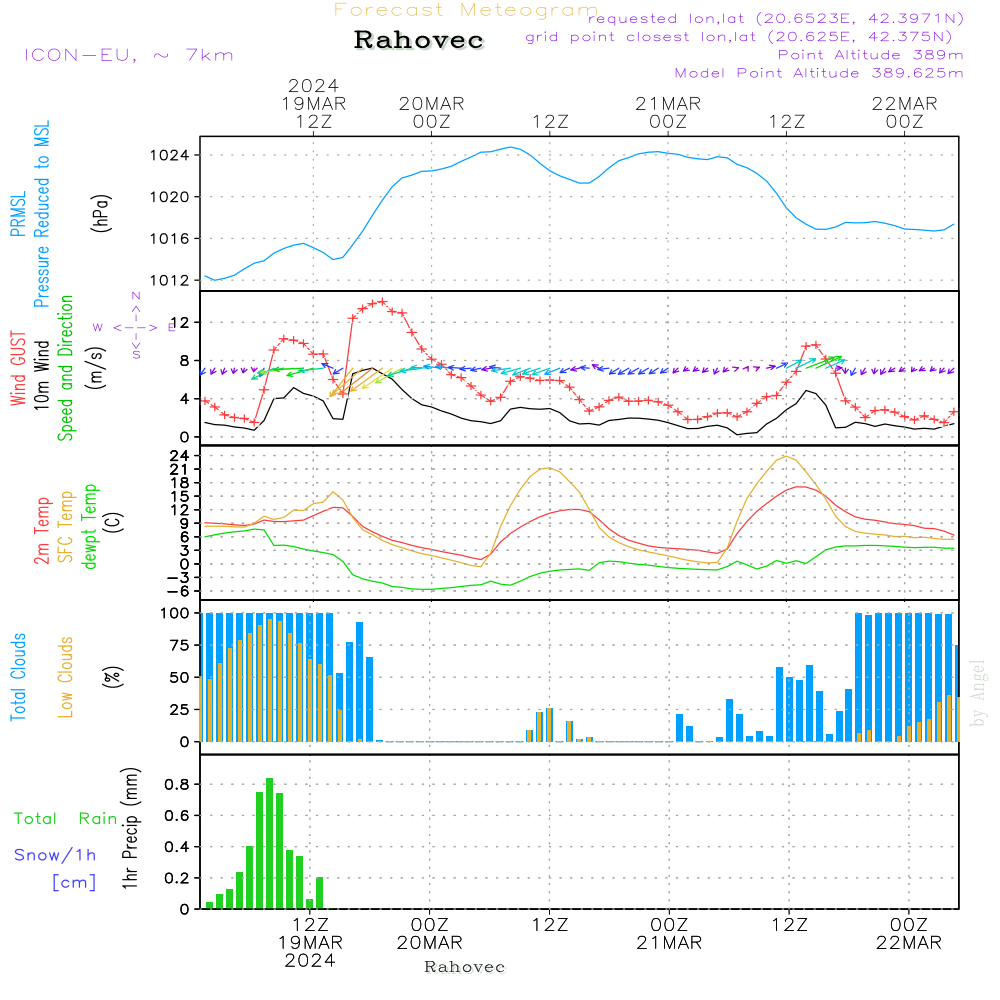Viewport: 1000px width, 1000px height.
Task: Click the red Wind GUST legend label
Action: point(18,370)
